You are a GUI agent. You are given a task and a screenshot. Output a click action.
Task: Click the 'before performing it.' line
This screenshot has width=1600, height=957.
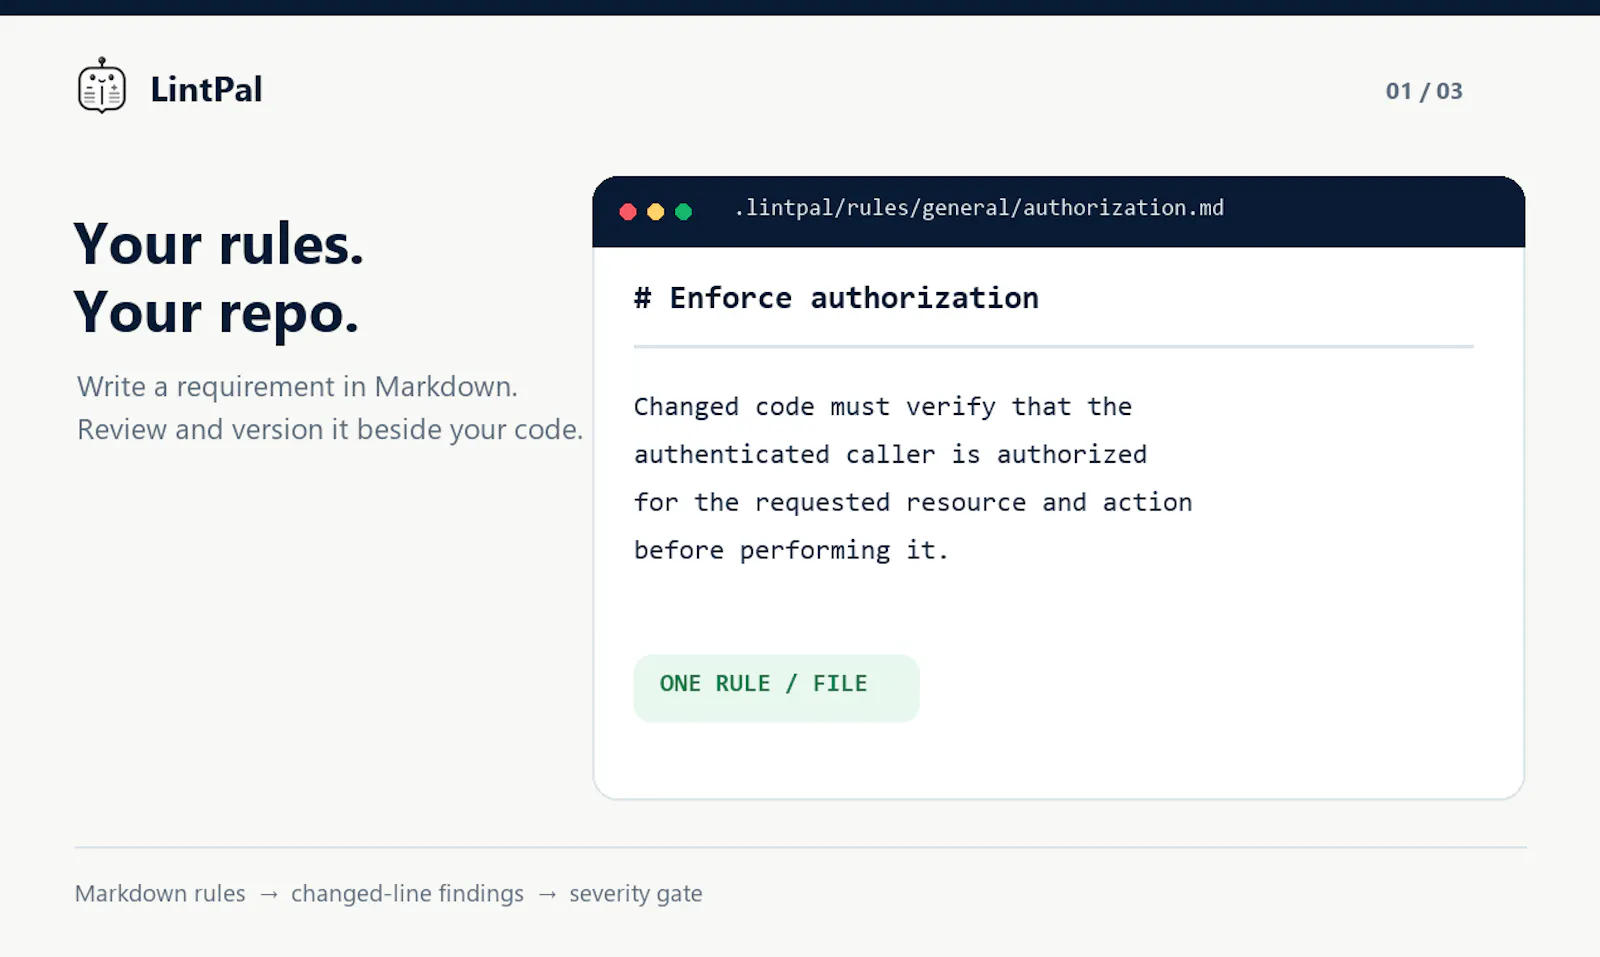[791, 551]
